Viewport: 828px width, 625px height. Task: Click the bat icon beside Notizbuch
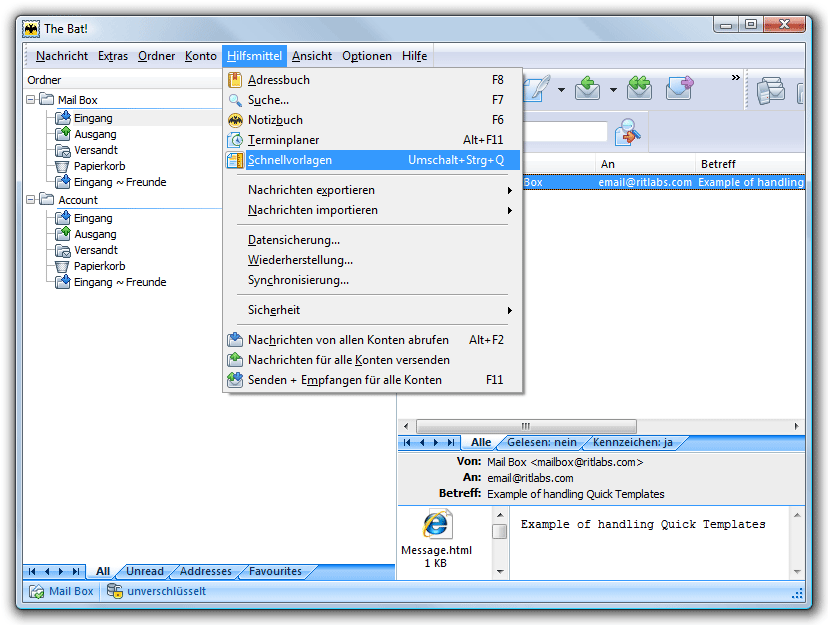click(235, 120)
